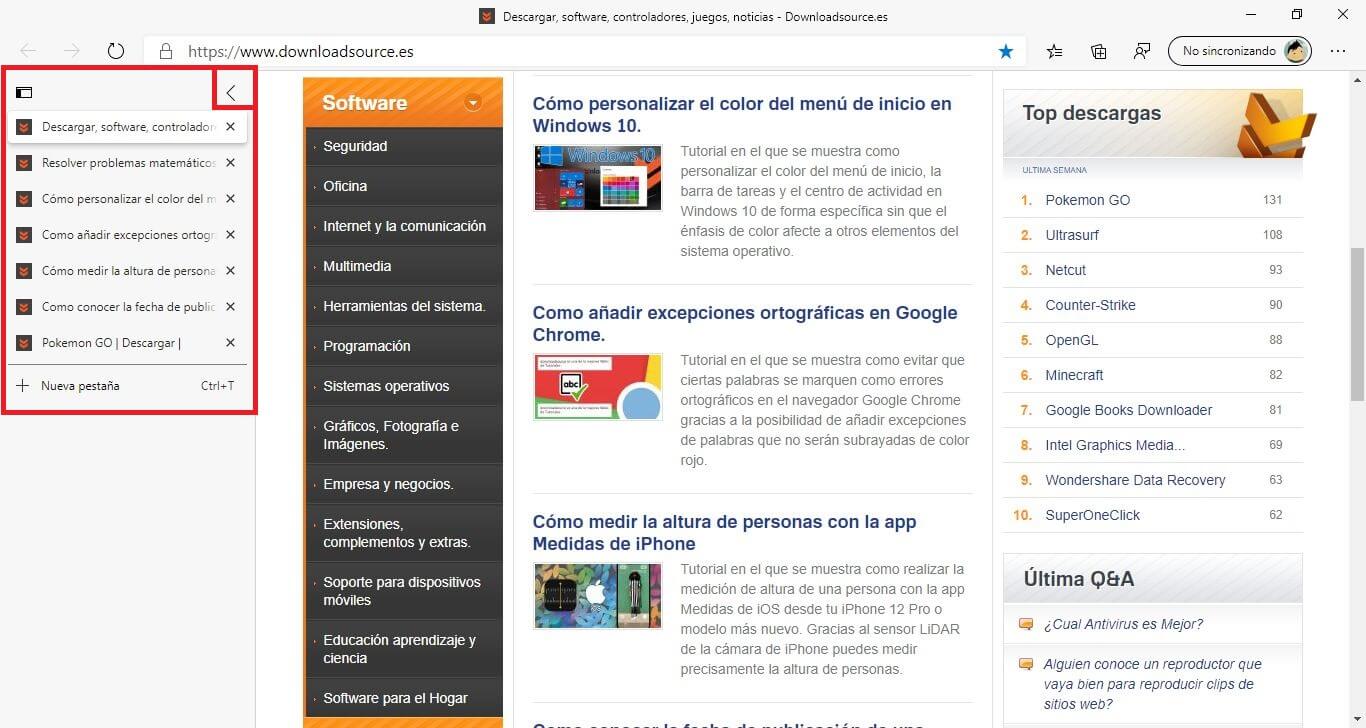Open the Seguridad category
This screenshot has width=1366, height=728.
coord(403,146)
